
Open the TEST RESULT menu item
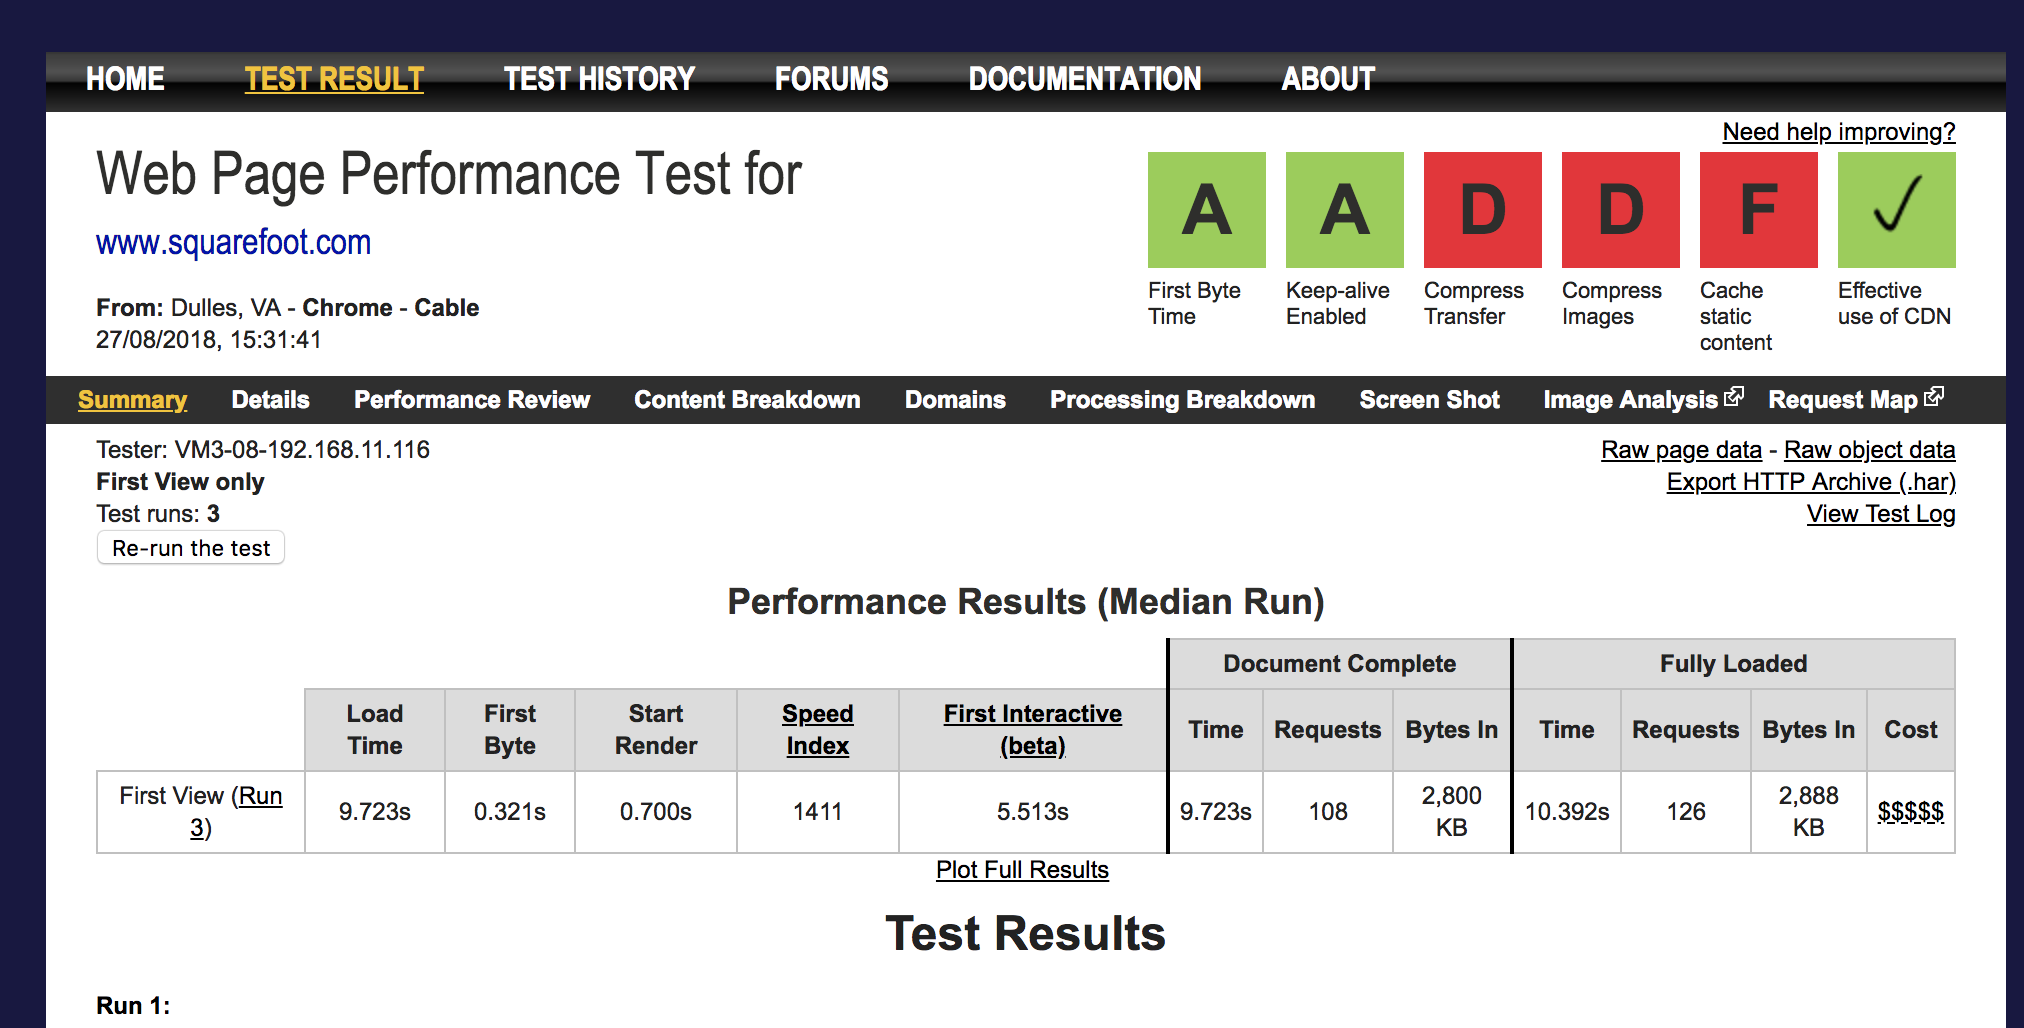tap(334, 79)
